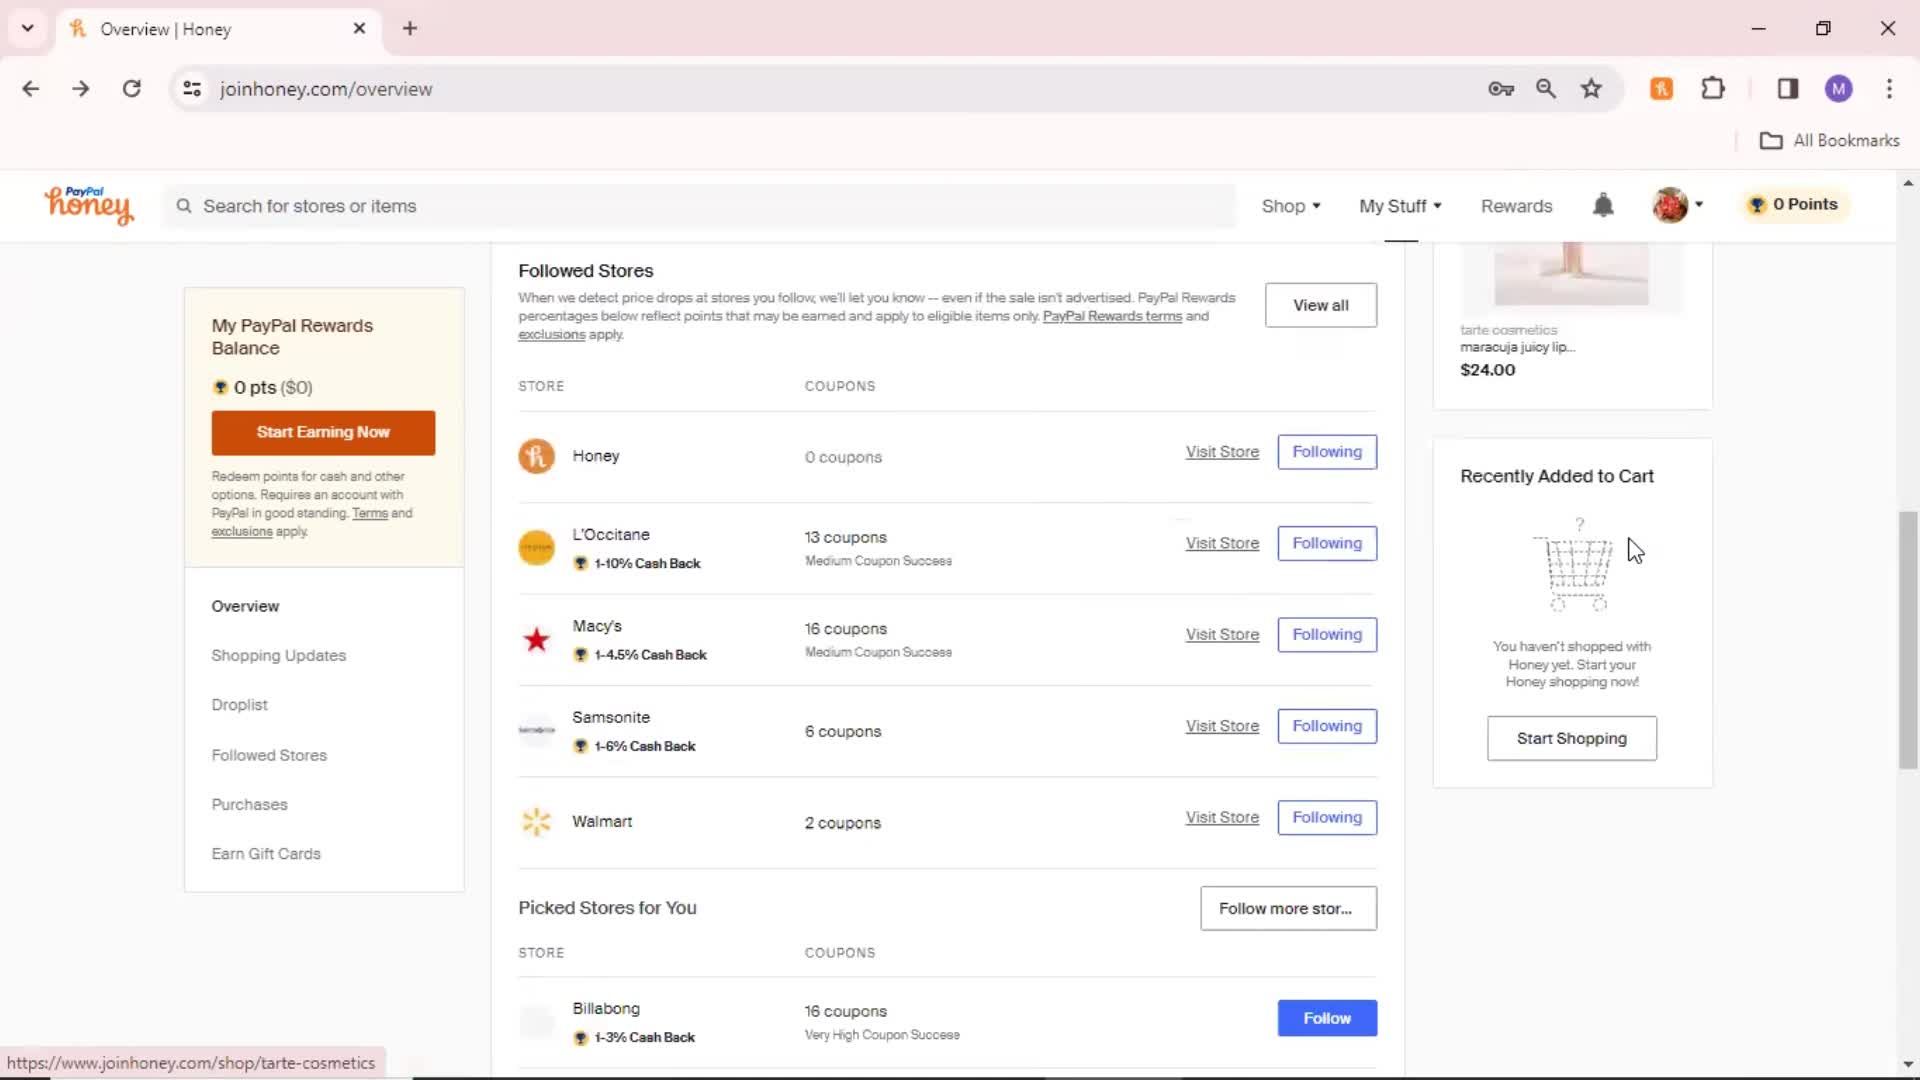
Task: Click the maracuja juicy lip product name
Action: click(x=1517, y=347)
